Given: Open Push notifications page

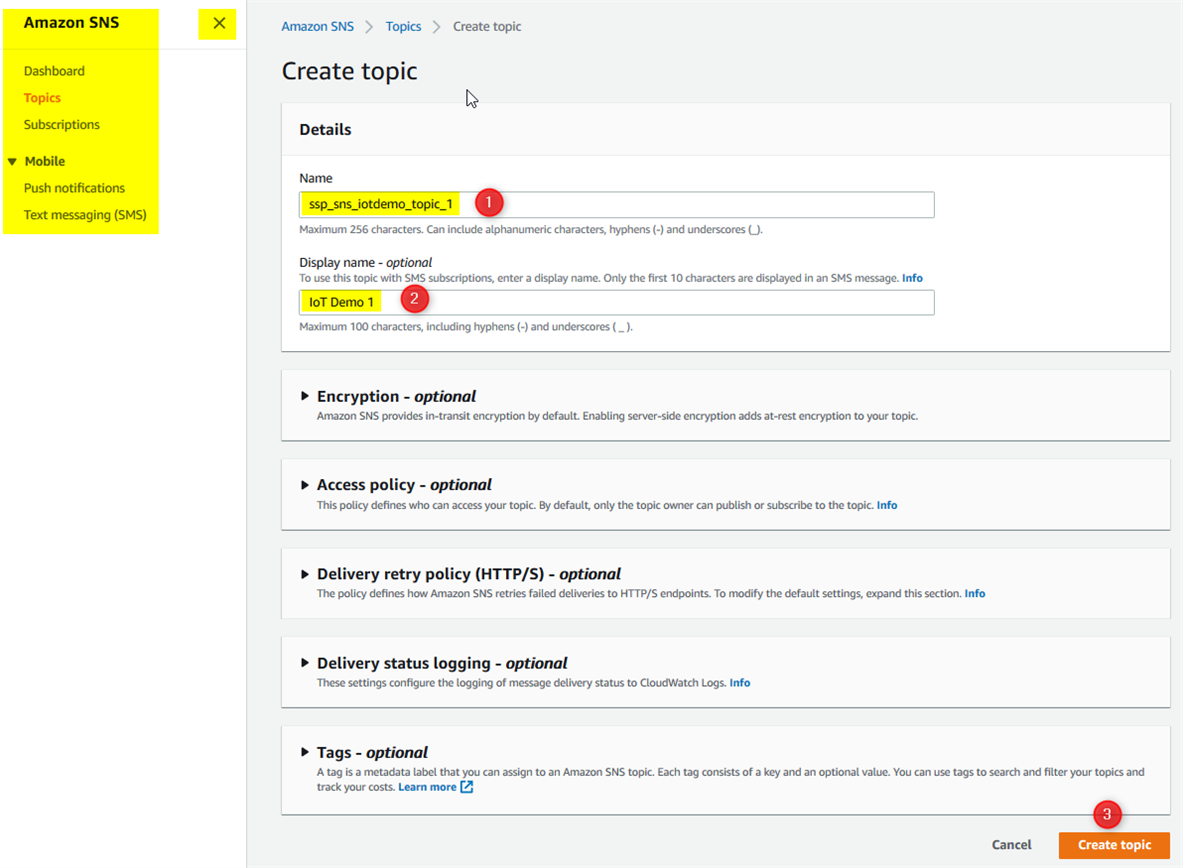Looking at the screenshot, I should 74,188.
